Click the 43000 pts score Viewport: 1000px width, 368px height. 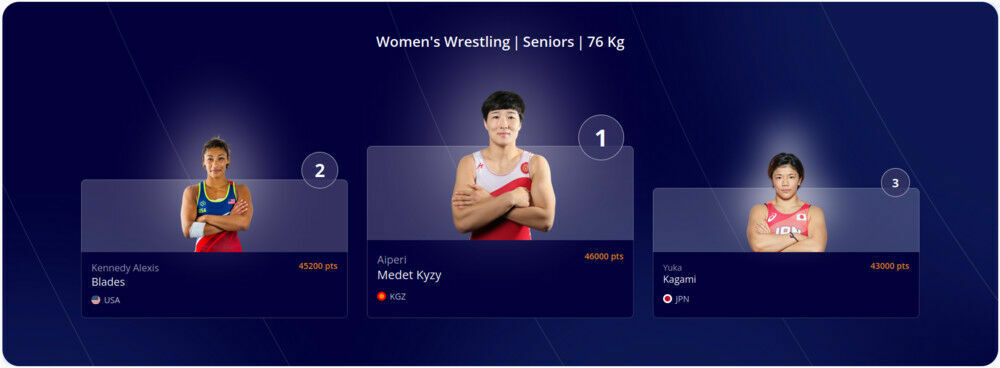(890, 265)
